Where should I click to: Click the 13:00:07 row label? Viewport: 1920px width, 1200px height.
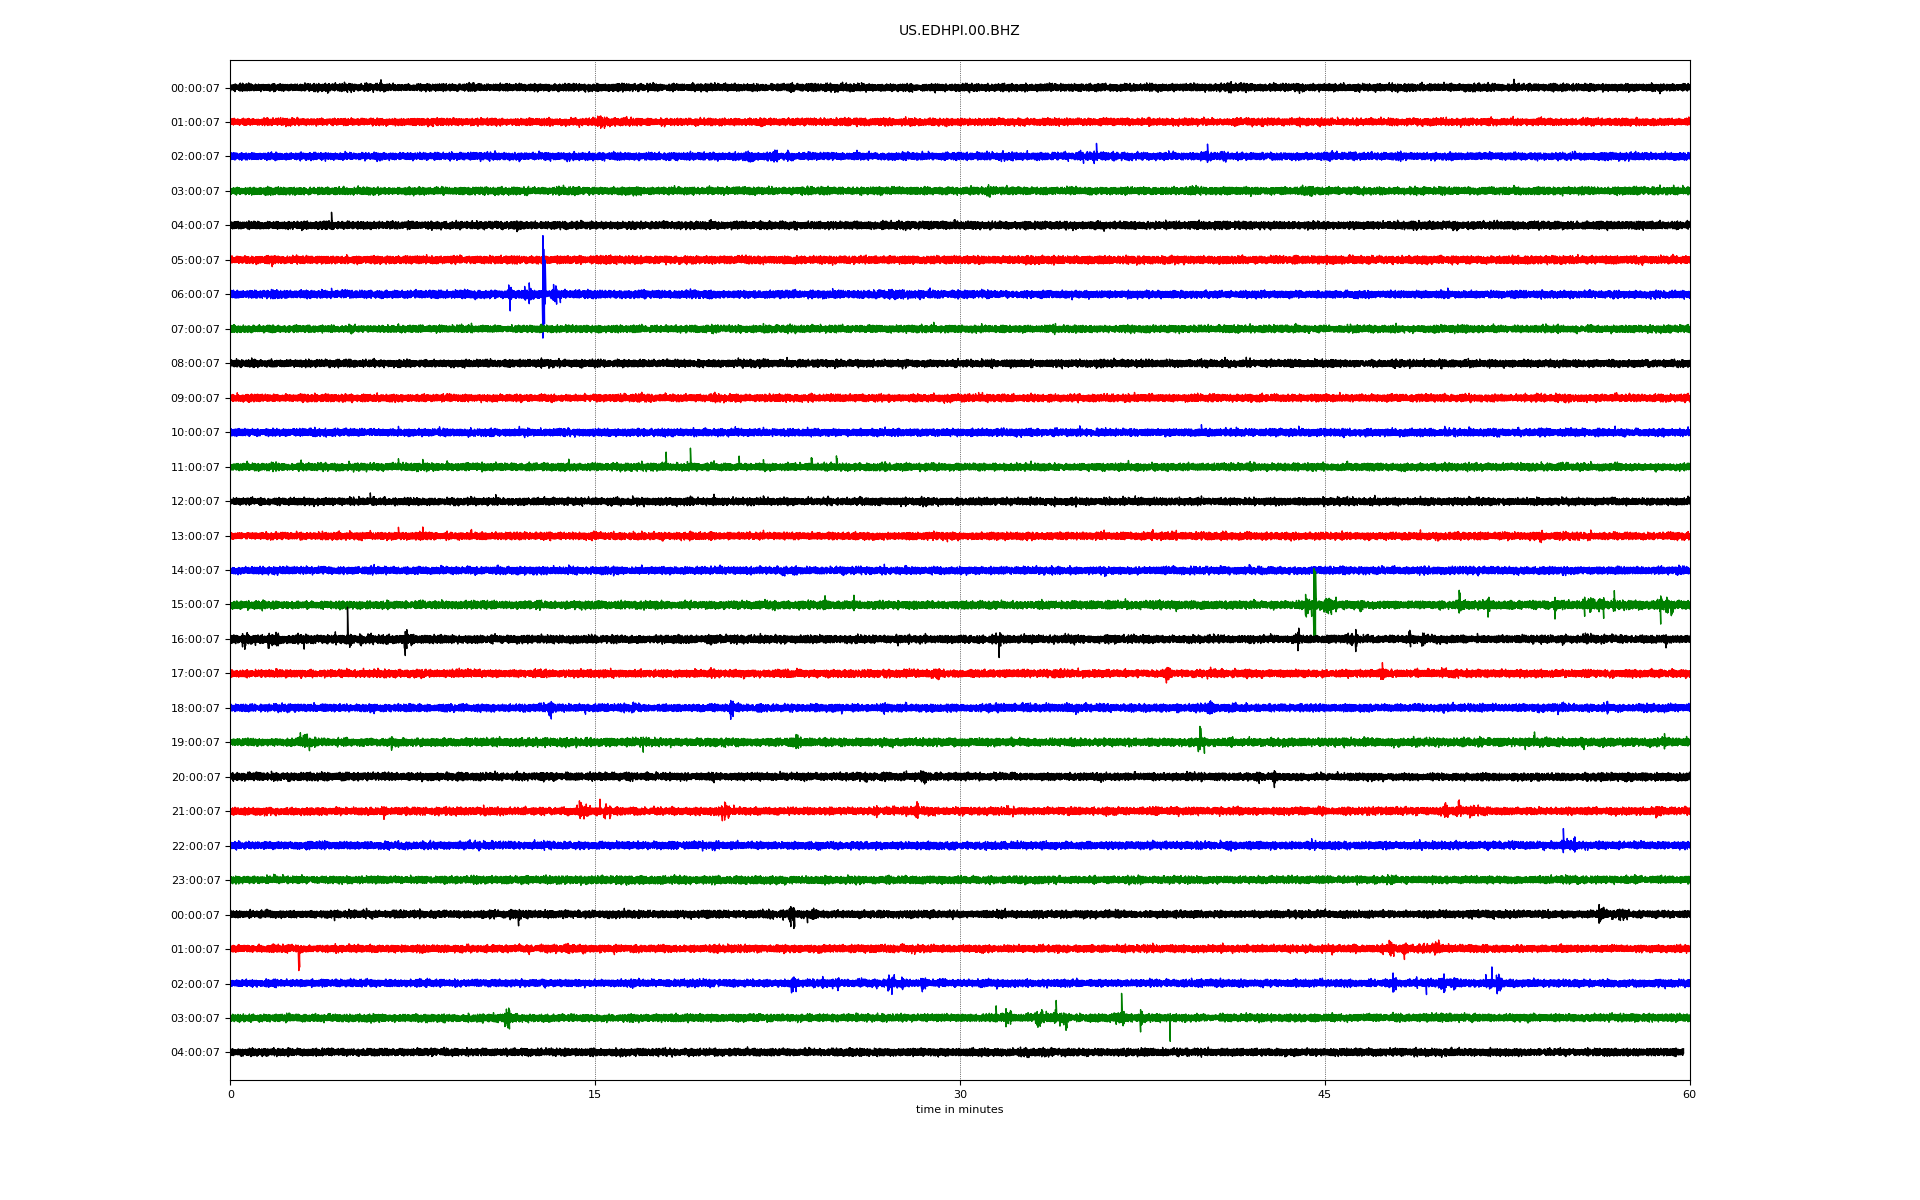coord(195,537)
